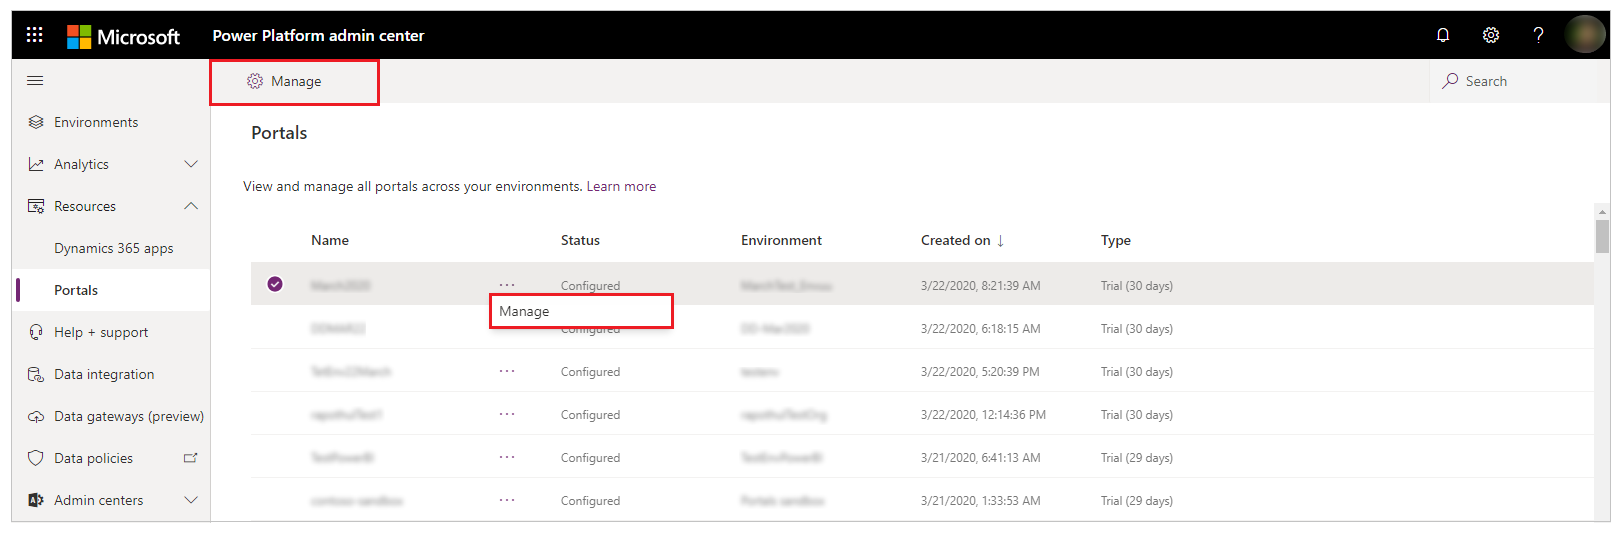Select the 3/22/2020, 6:18:15 AM cell
1620x549 pixels.
[980, 328]
